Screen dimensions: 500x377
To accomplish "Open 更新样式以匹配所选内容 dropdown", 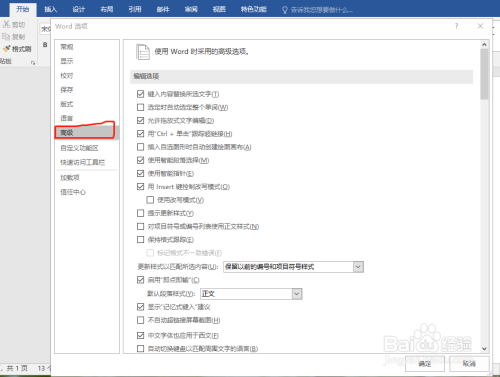I will pyautogui.click(x=293, y=267).
